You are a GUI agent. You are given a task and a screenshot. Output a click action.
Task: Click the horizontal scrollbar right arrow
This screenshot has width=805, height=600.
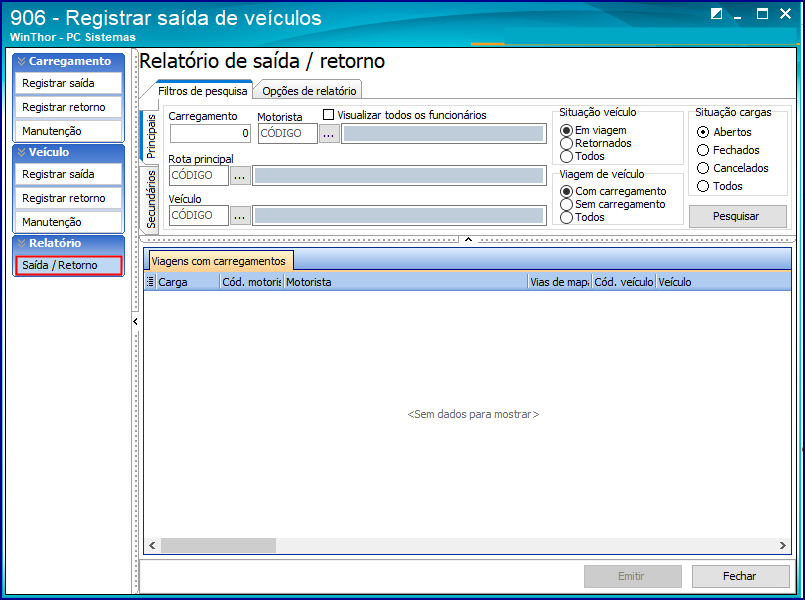click(x=782, y=546)
